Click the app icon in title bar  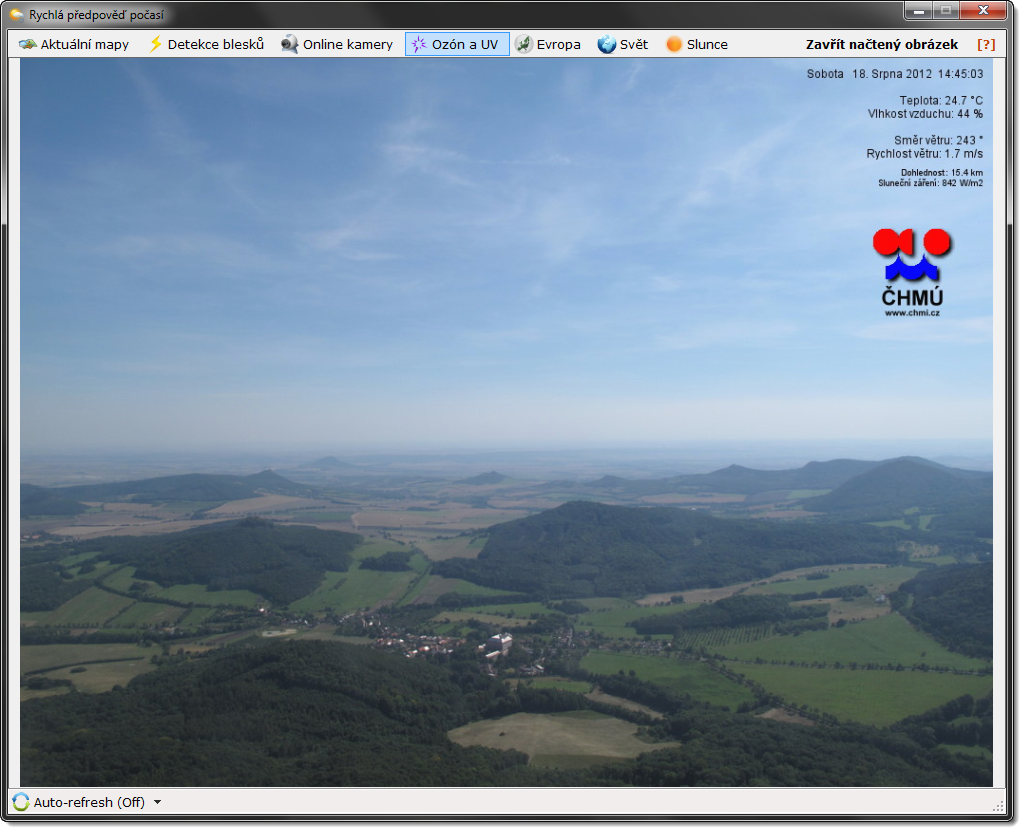click(x=17, y=15)
